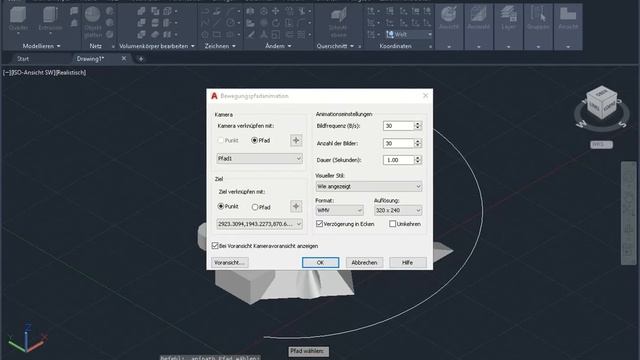Expand the Volumenkörper bearbeiten panel
The height and width of the screenshot is (360, 640).
(x=157, y=46)
